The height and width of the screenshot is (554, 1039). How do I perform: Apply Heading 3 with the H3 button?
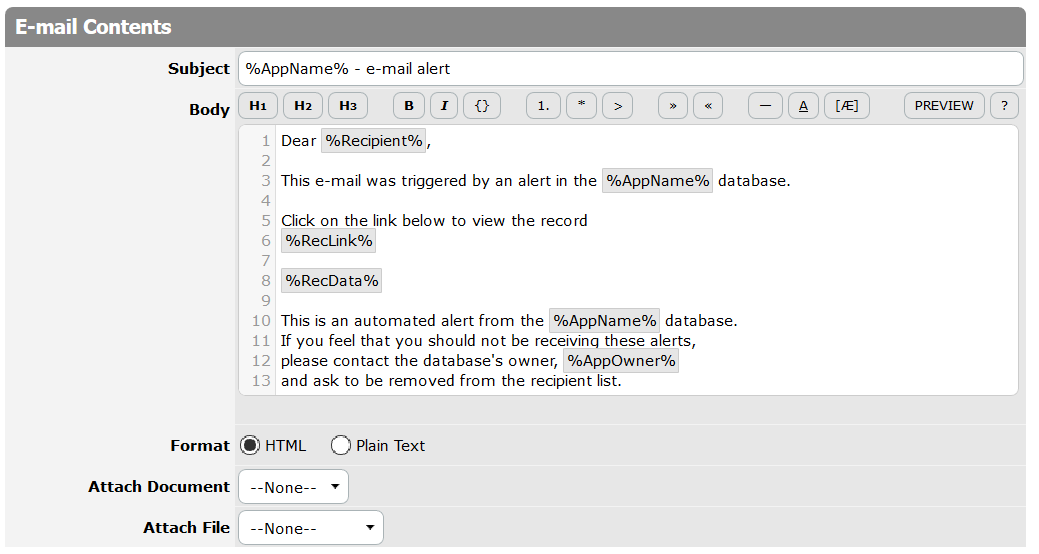pos(348,106)
